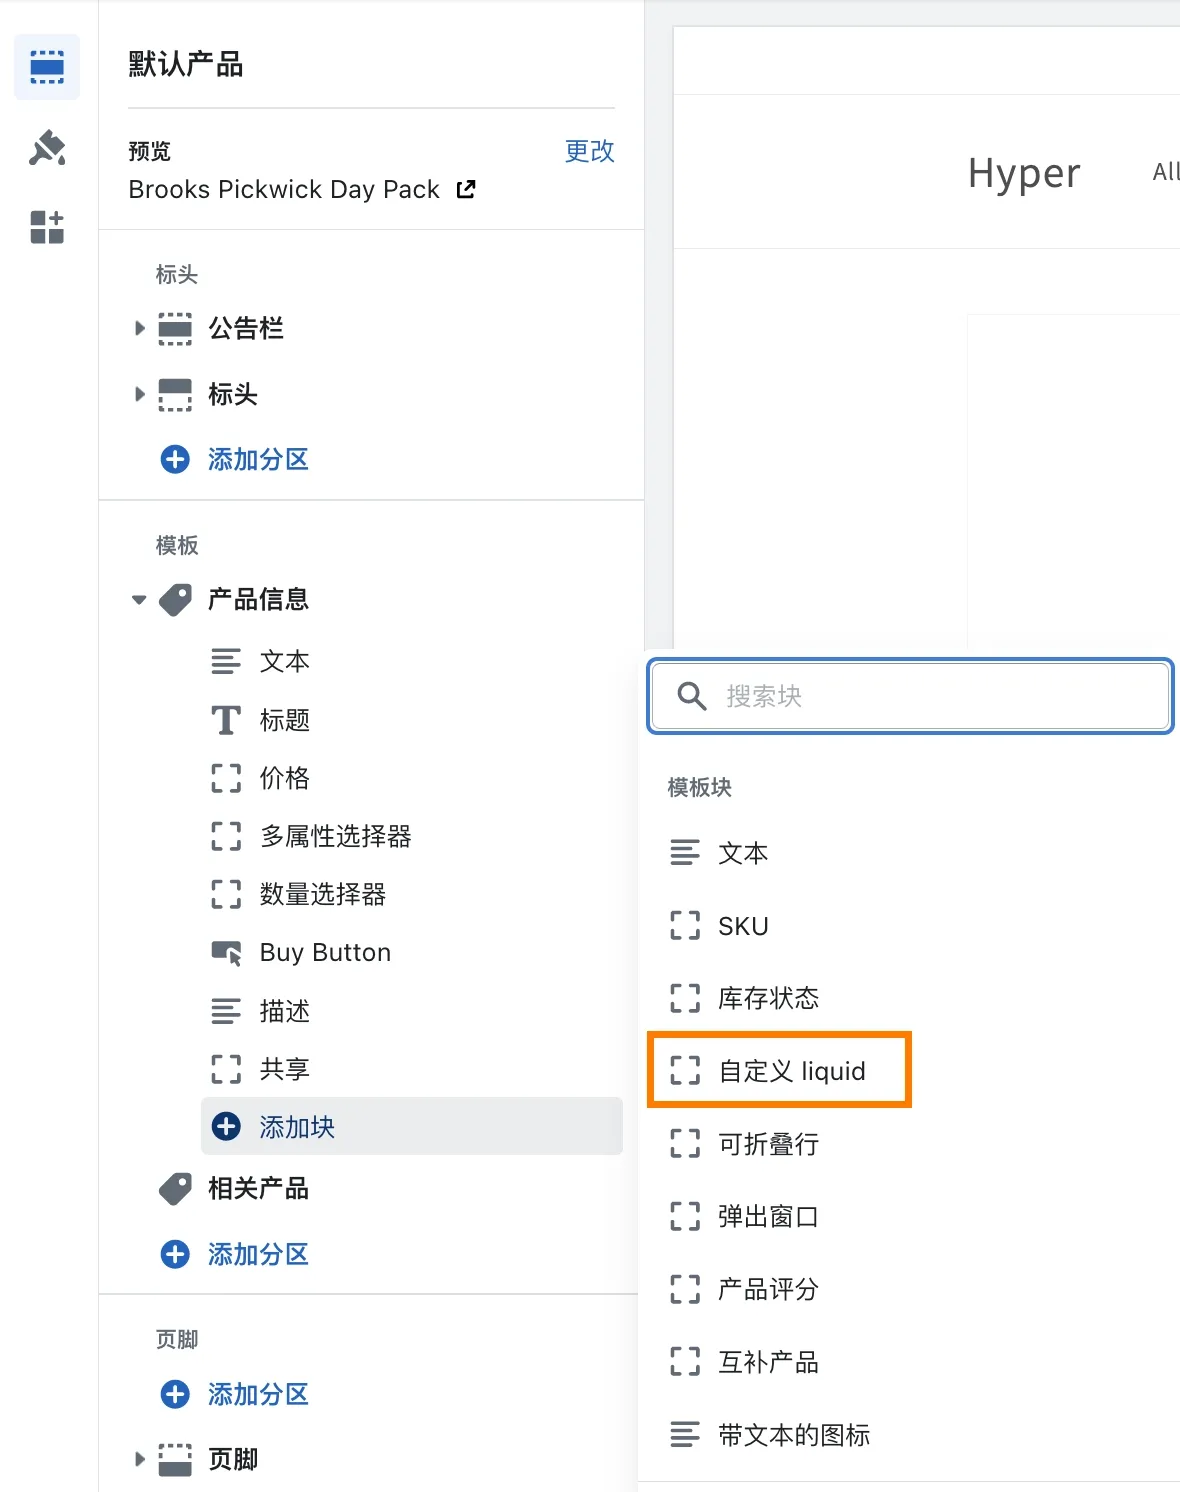Open the app embeds panel icon
1180x1492 pixels.
point(46,228)
